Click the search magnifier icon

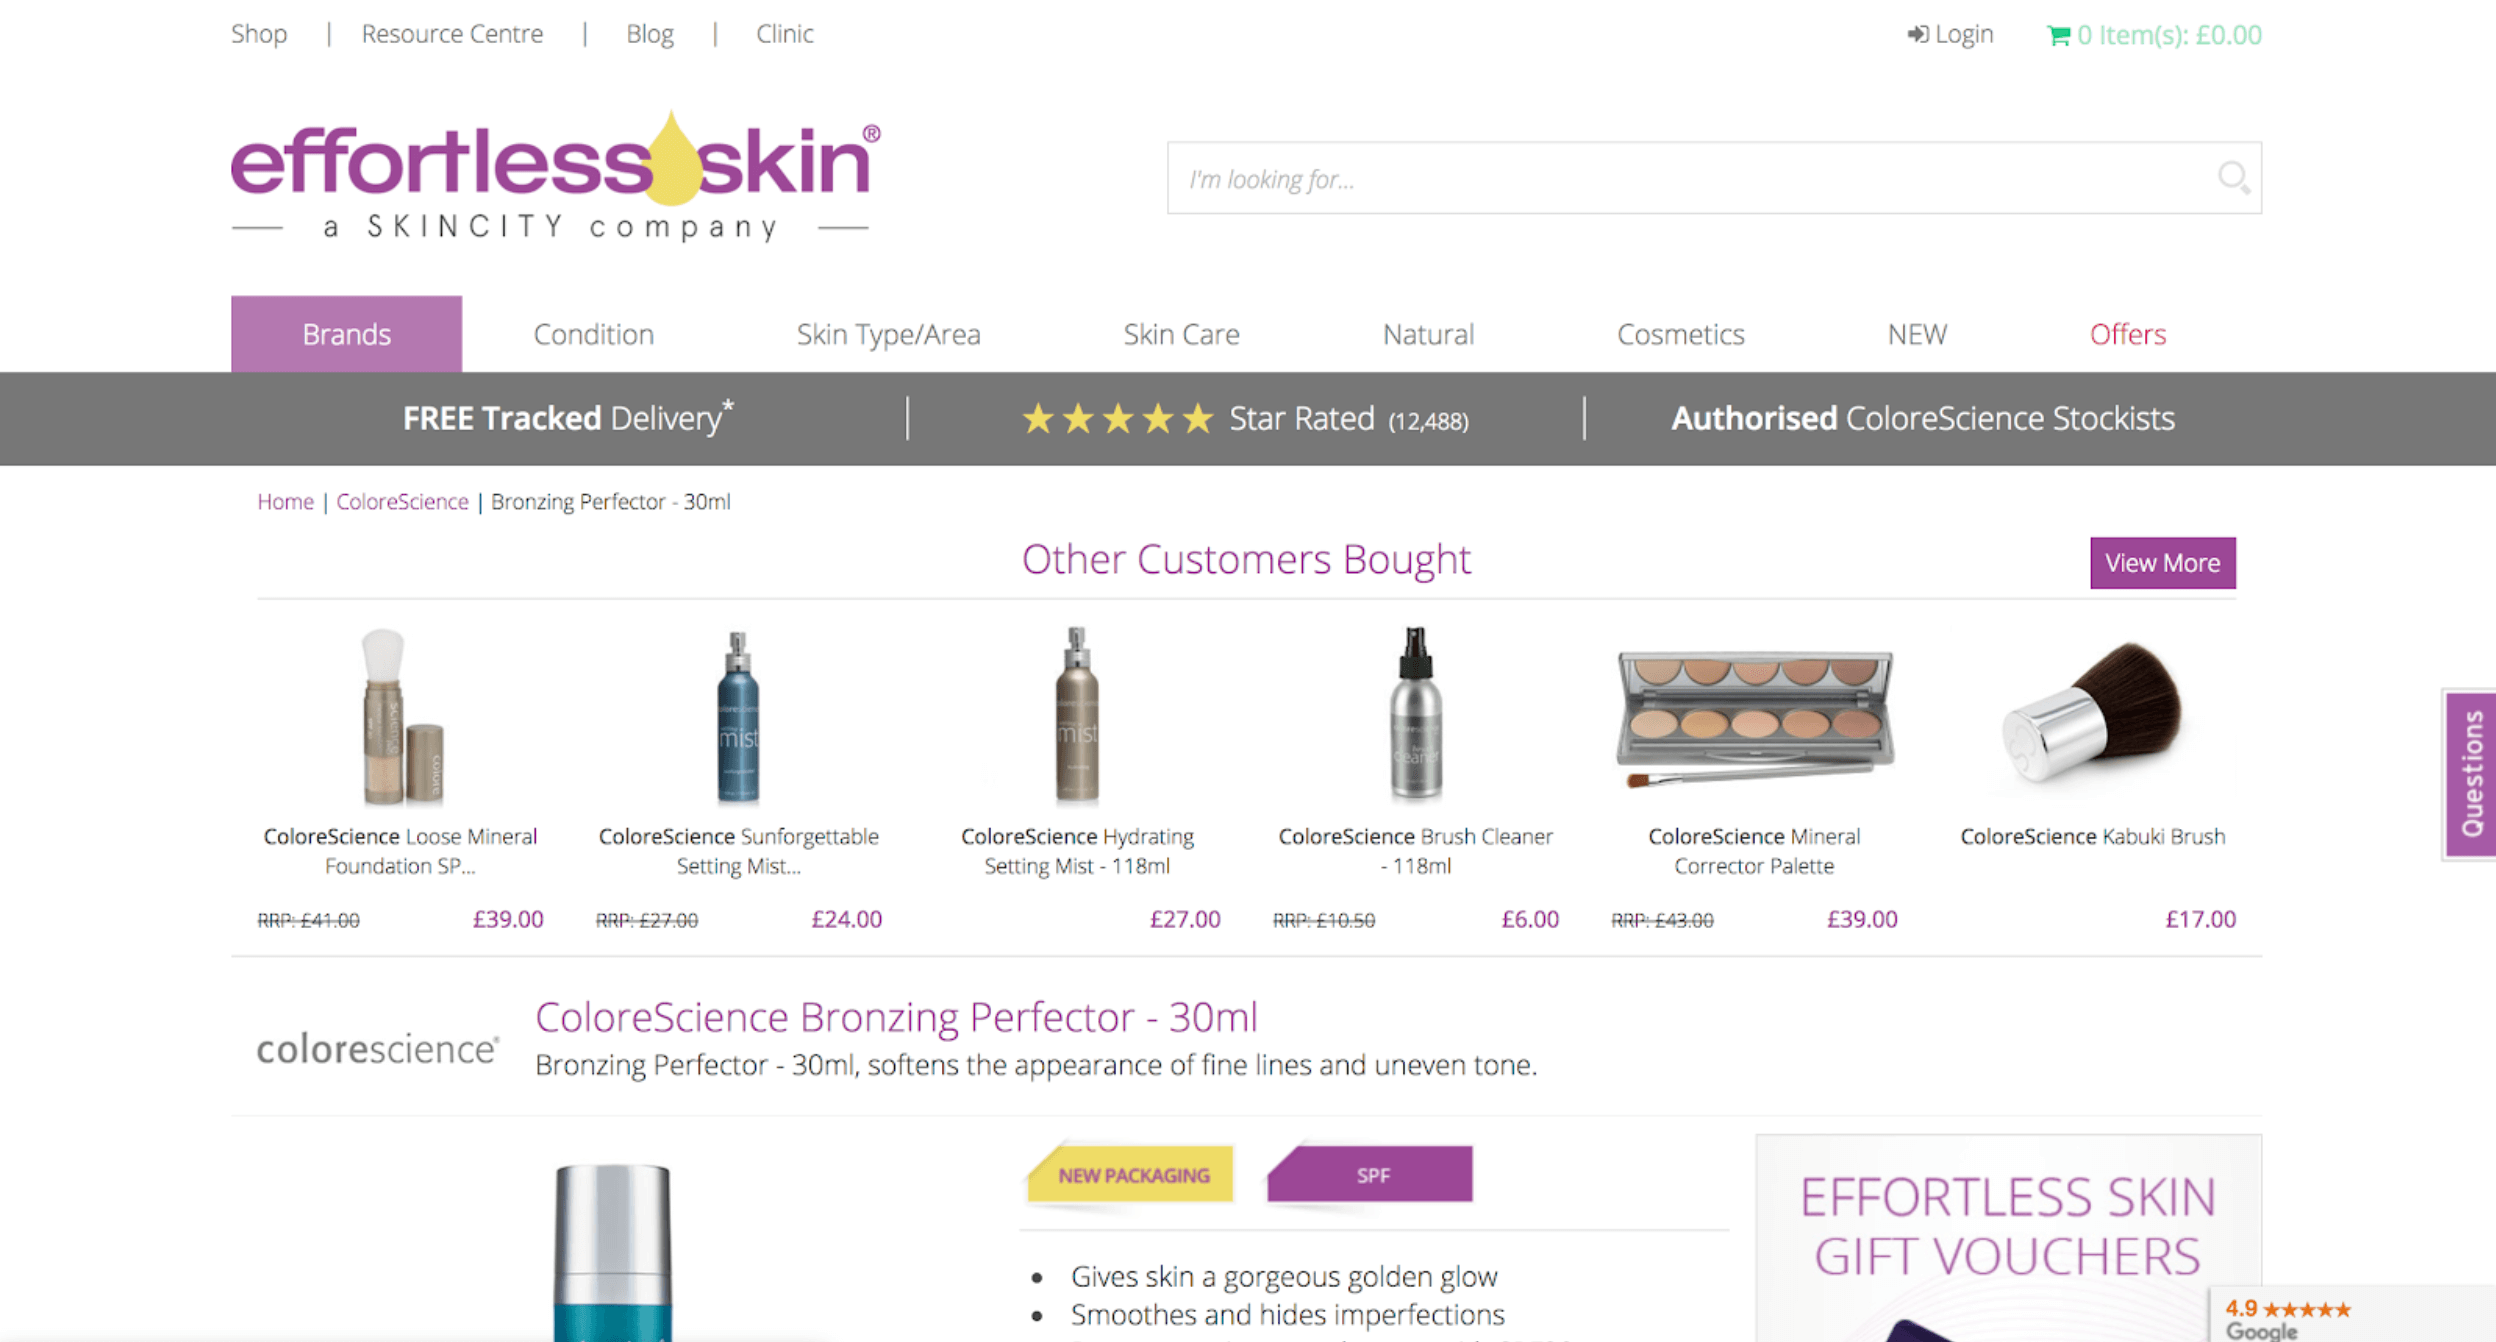(x=2233, y=178)
